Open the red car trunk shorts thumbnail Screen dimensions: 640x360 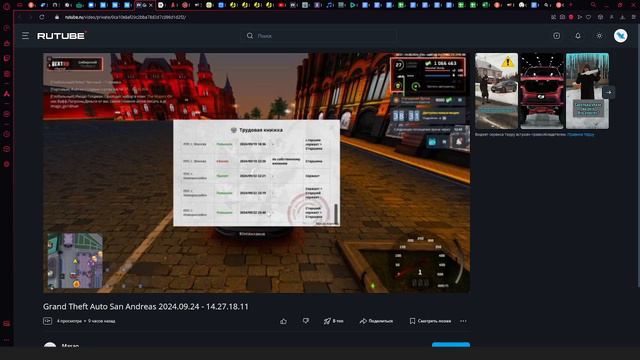(x=542, y=91)
